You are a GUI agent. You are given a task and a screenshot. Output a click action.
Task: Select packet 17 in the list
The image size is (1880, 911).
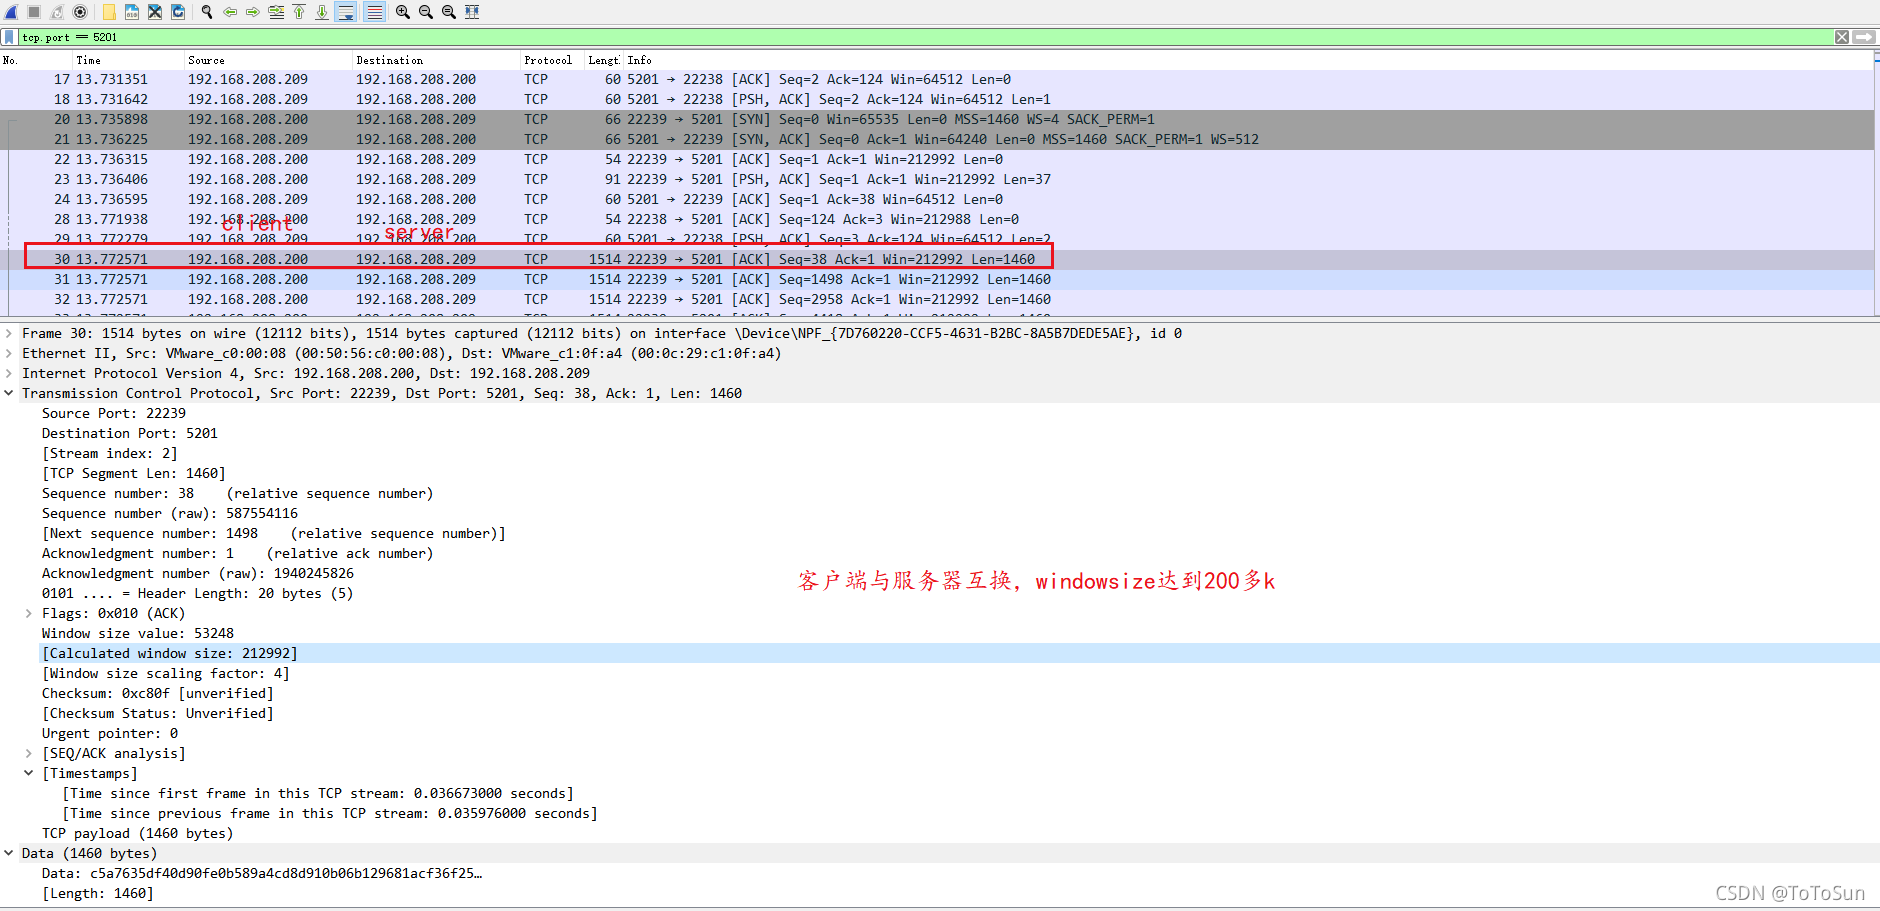click(937, 79)
